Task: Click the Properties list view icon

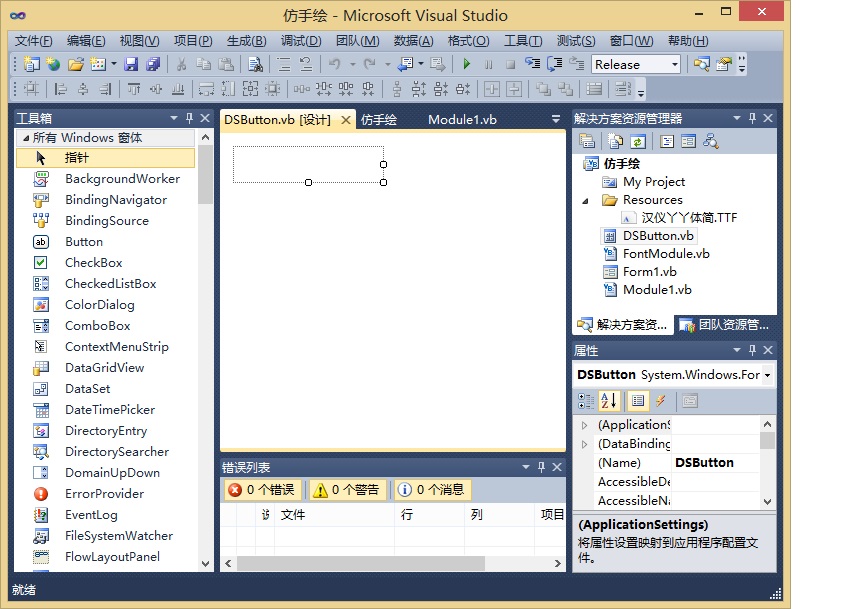Action: (638, 401)
